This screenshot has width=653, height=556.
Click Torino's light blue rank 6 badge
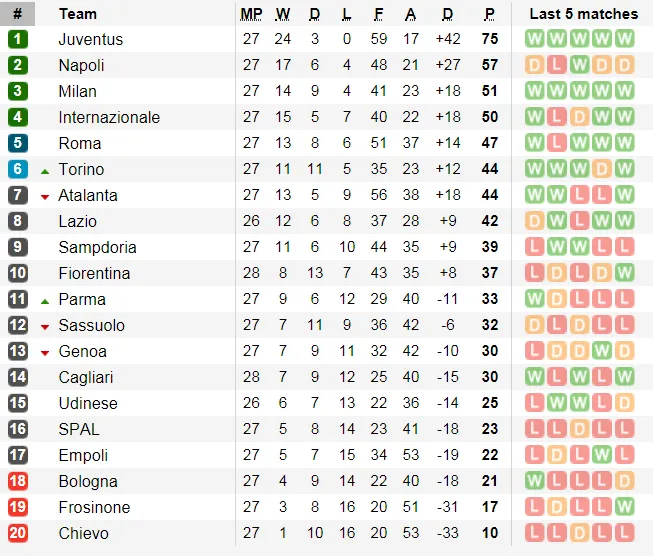[18, 169]
